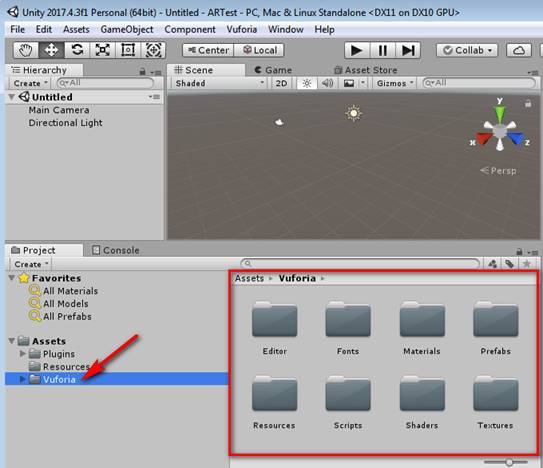Toggle scene lighting sun icon
This screenshot has width=543, height=468.
(x=307, y=83)
